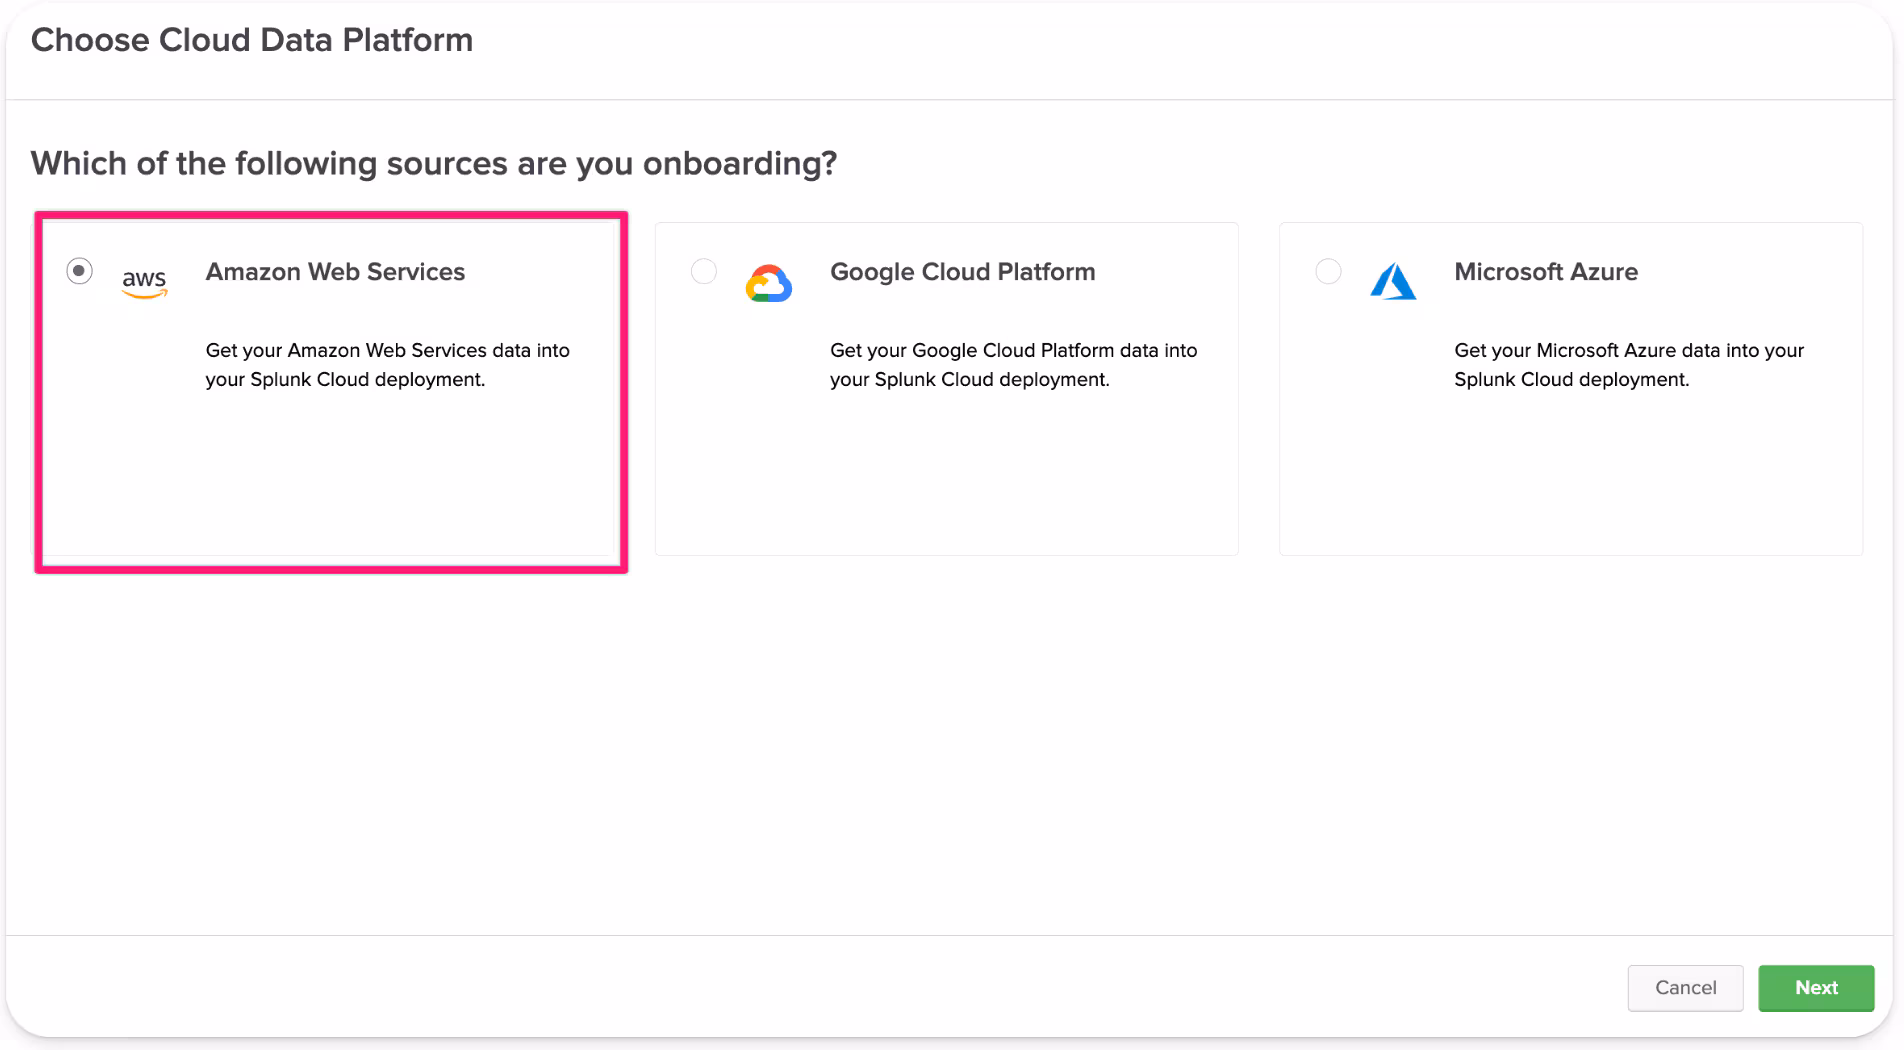Viewport: 1904px width, 1050px height.
Task: Click the pink highlight border around AWS
Action: click(x=330, y=569)
